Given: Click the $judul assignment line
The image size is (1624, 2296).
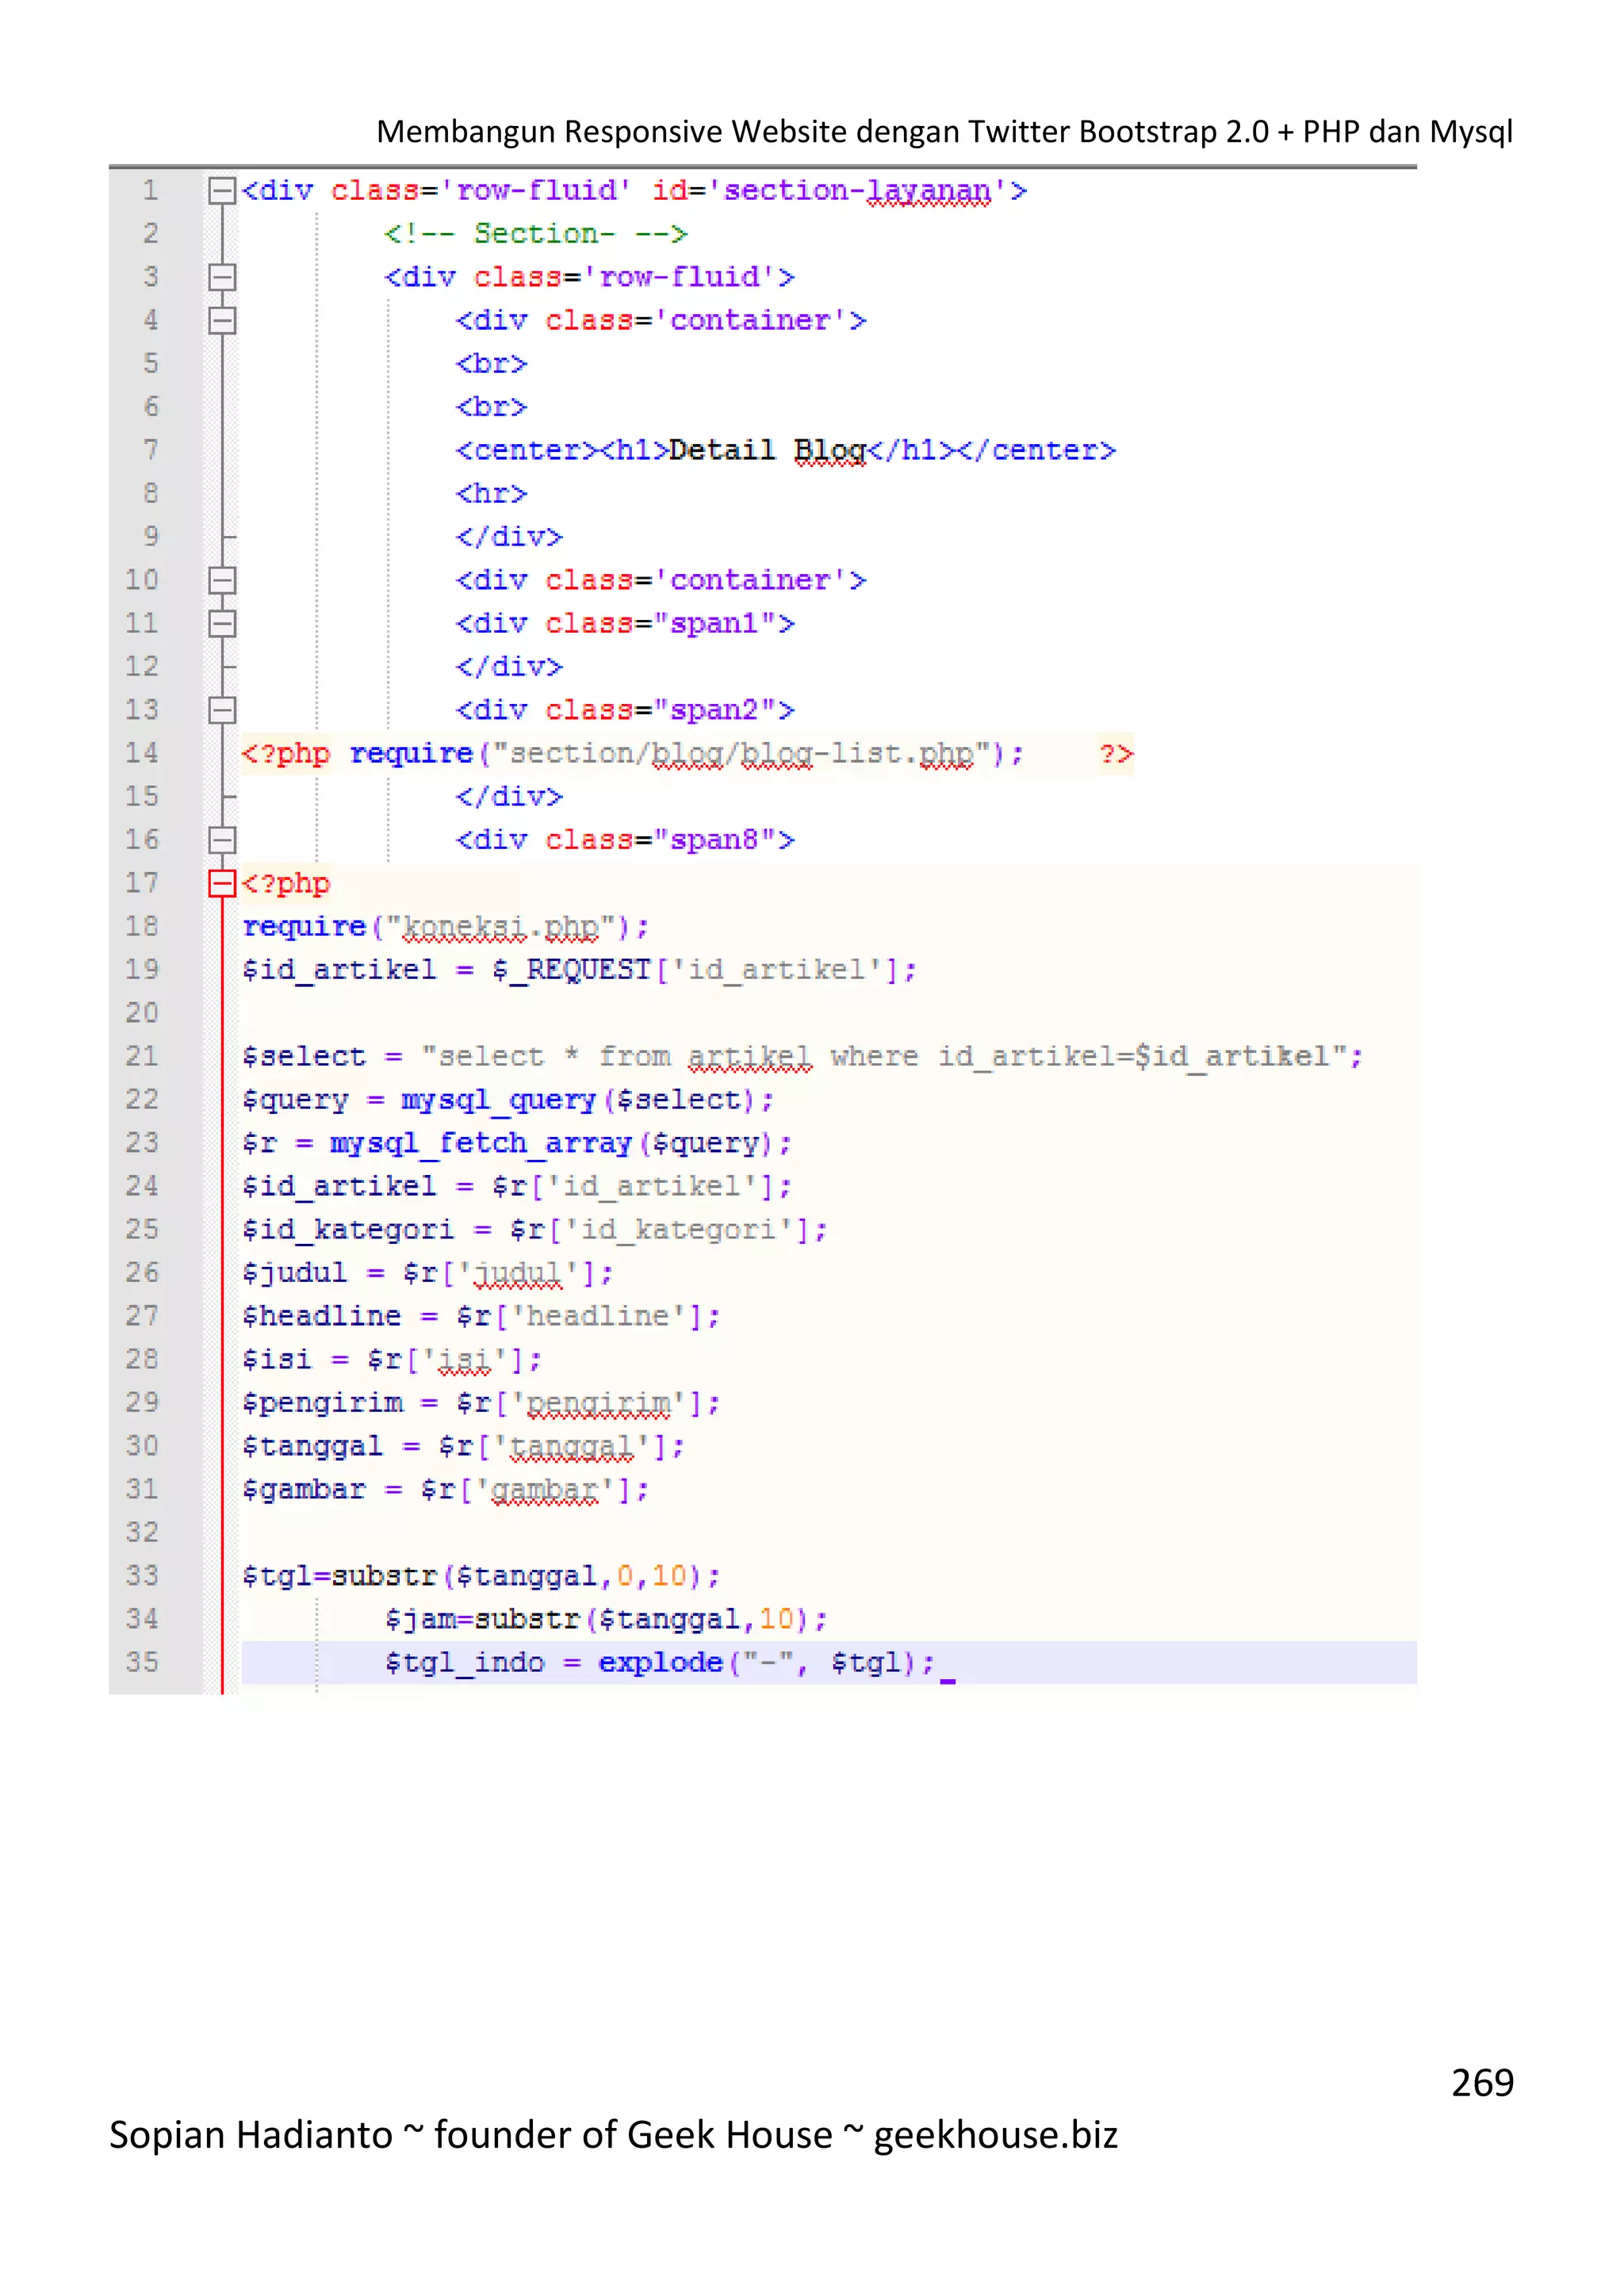Looking at the screenshot, I should click(428, 1274).
